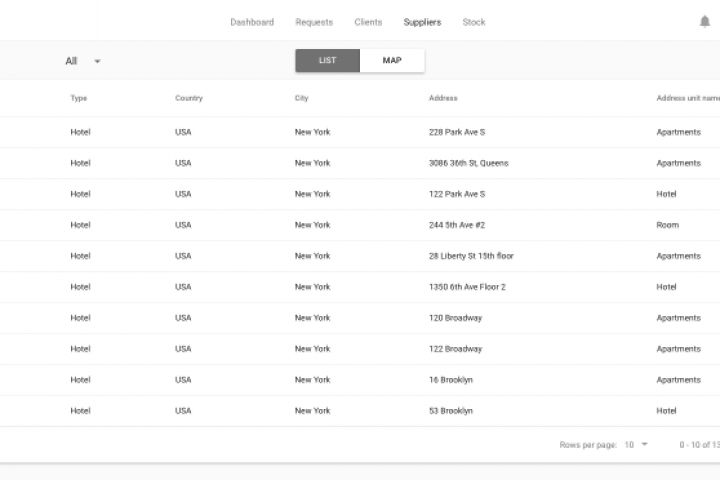Select address 1350 6th Ave Floor 2
720x480 pixels.
tap(467, 287)
